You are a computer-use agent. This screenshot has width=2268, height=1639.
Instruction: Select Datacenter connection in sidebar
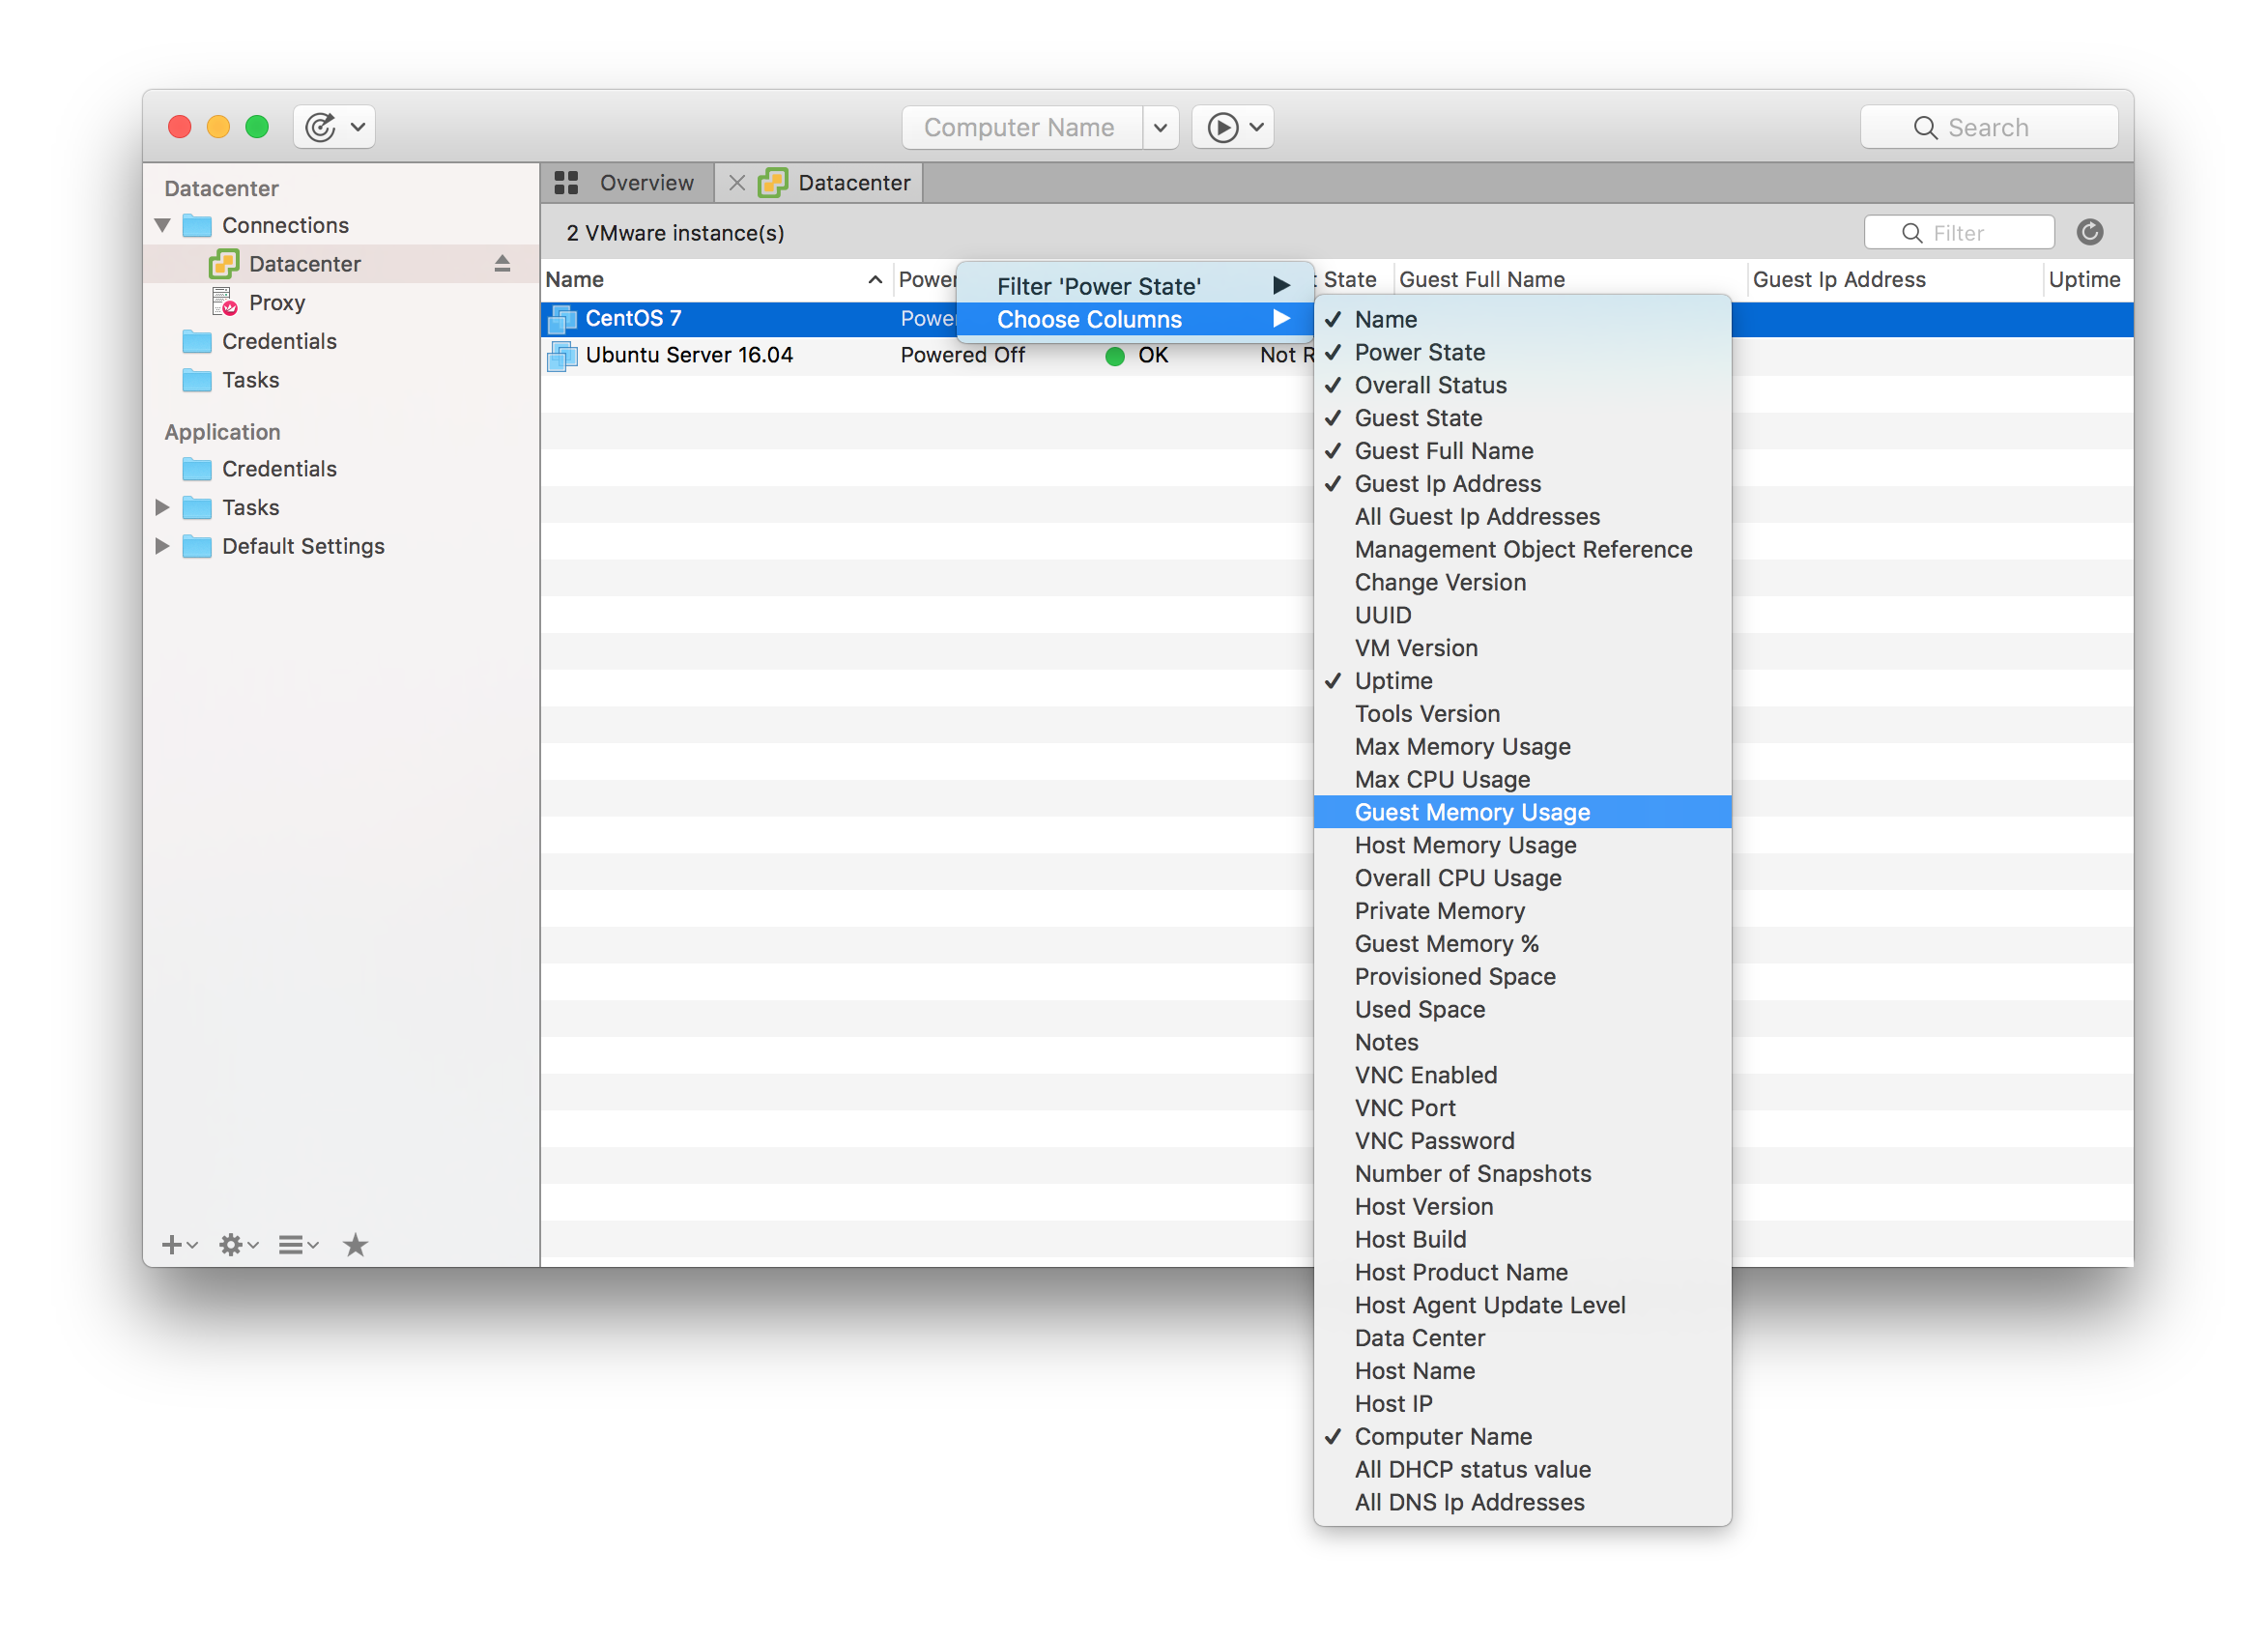pyautogui.click(x=340, y=264)
